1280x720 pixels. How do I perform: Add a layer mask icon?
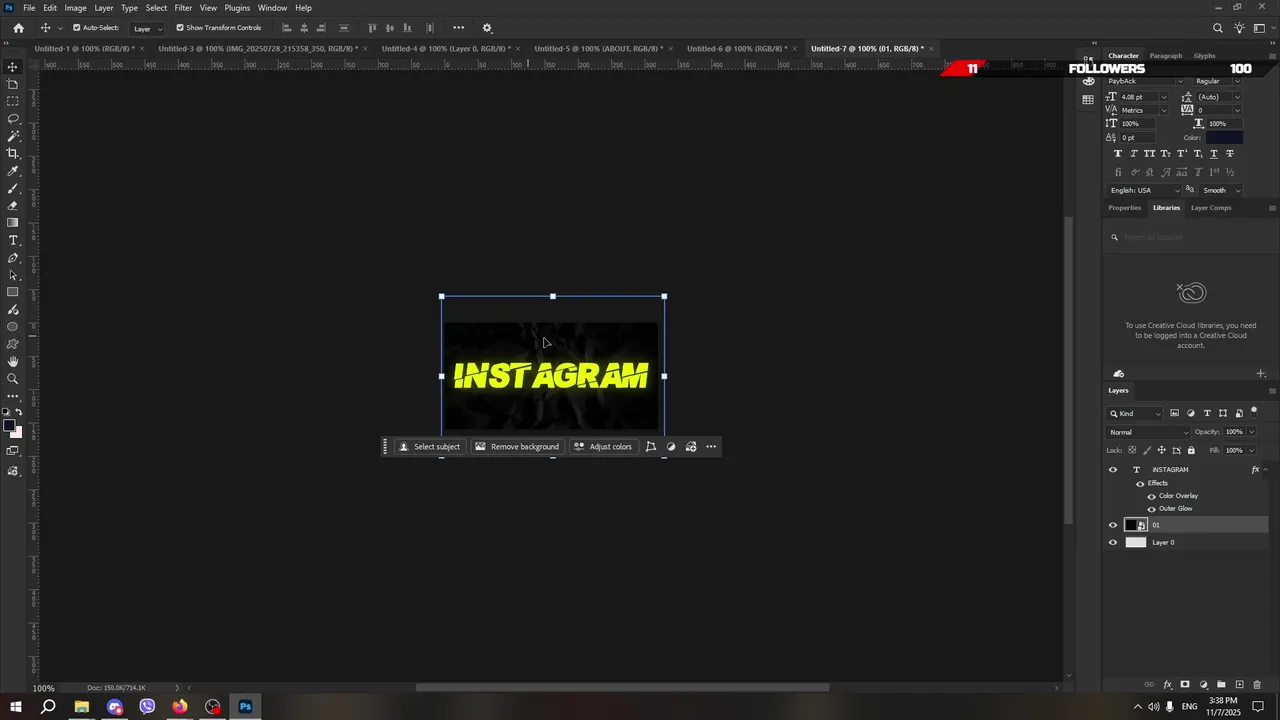pos(1185,685)
